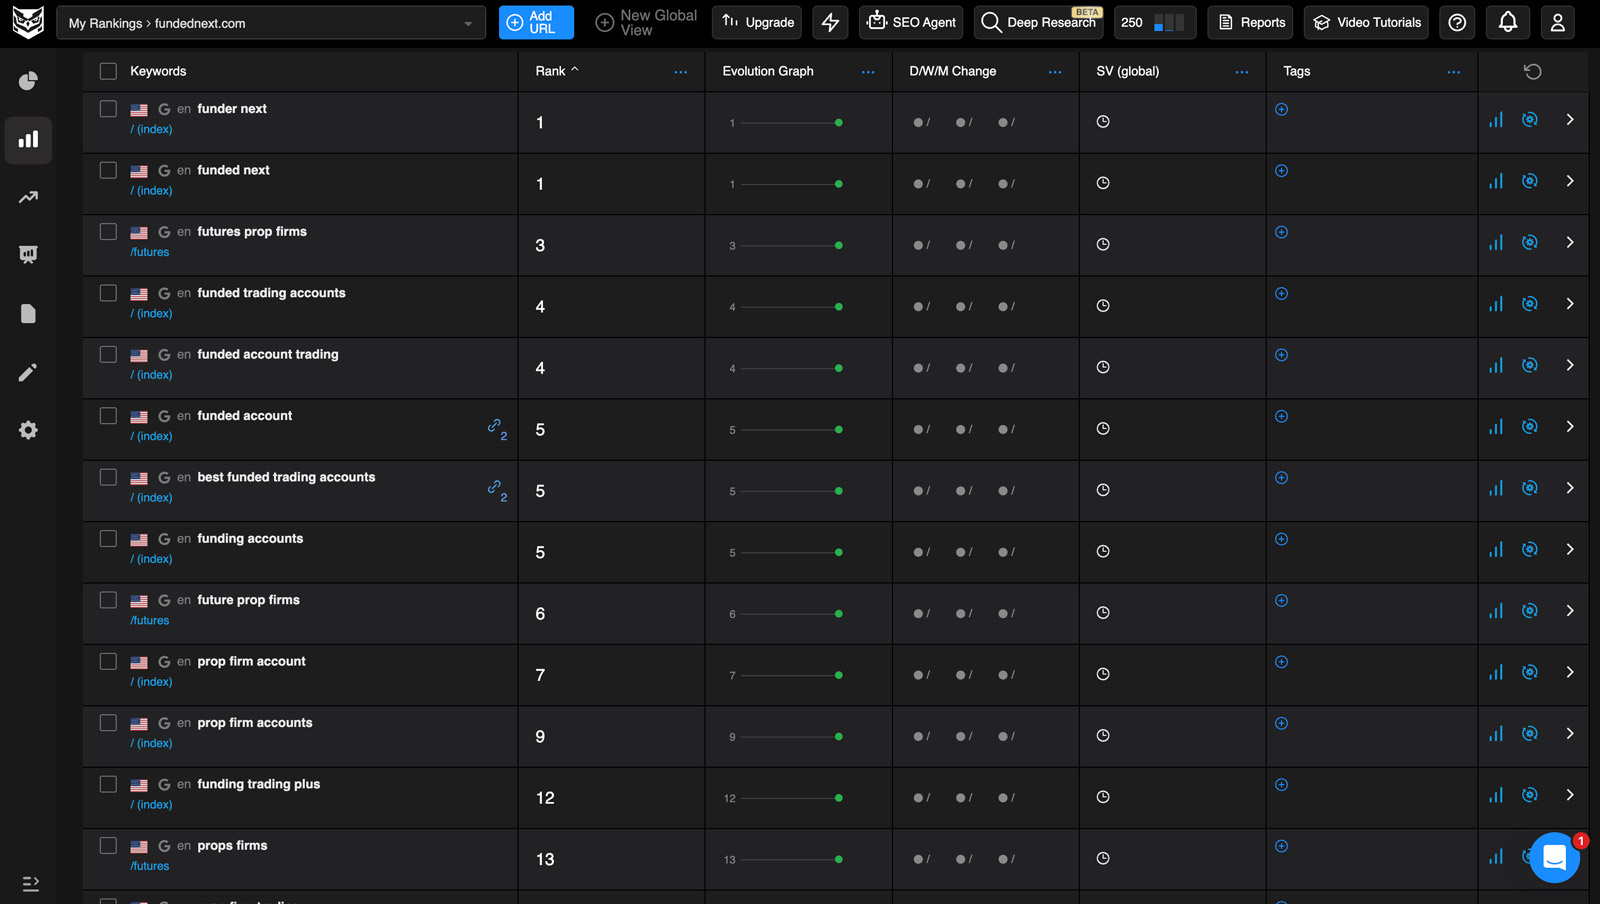Click the 250 credits usage indicator
The width and height of the screenshot is (1600, 904).
point(1154,22)
